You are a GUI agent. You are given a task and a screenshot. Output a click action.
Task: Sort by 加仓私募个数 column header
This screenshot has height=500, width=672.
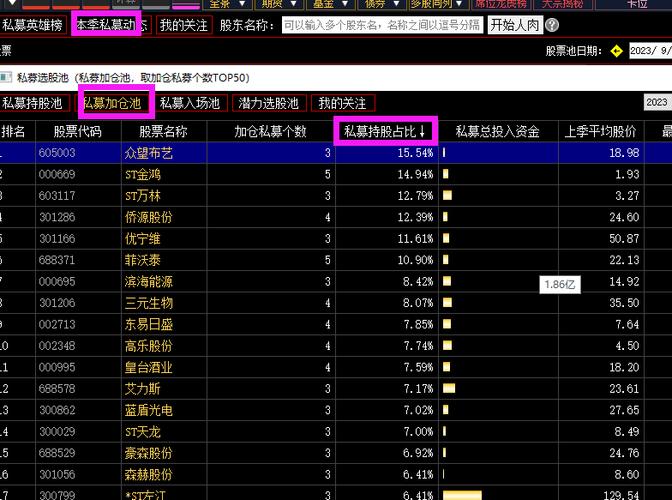tap(271, 131)
